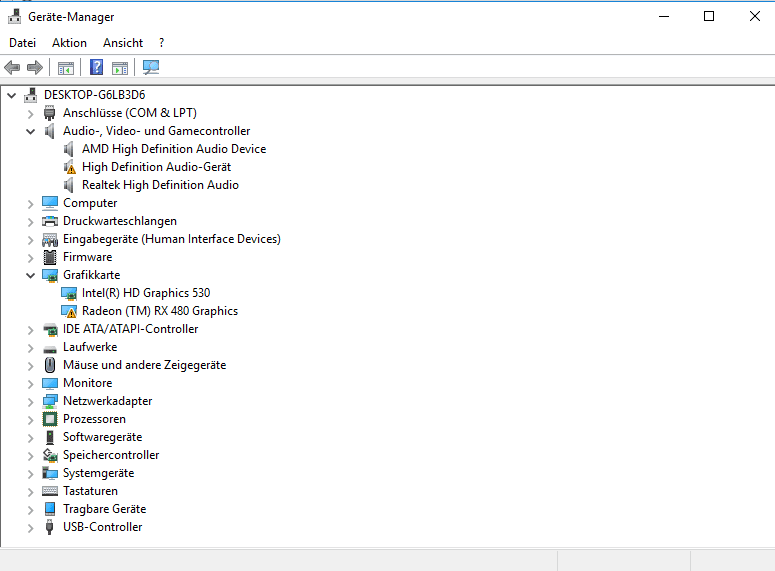Click the network icon beside Netzwerkadapter

50,401
